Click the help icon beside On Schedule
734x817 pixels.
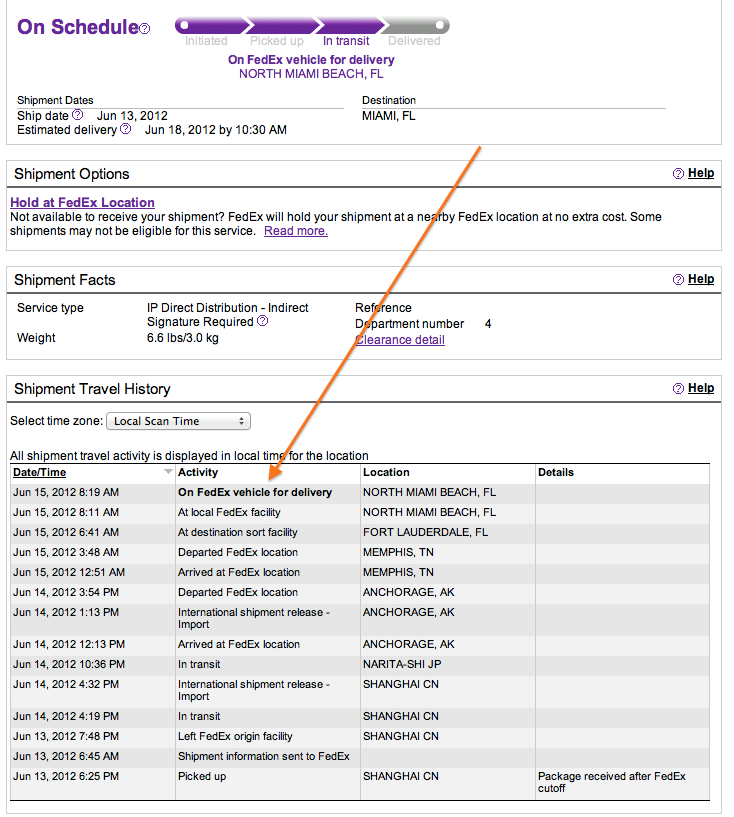point(145,29)
